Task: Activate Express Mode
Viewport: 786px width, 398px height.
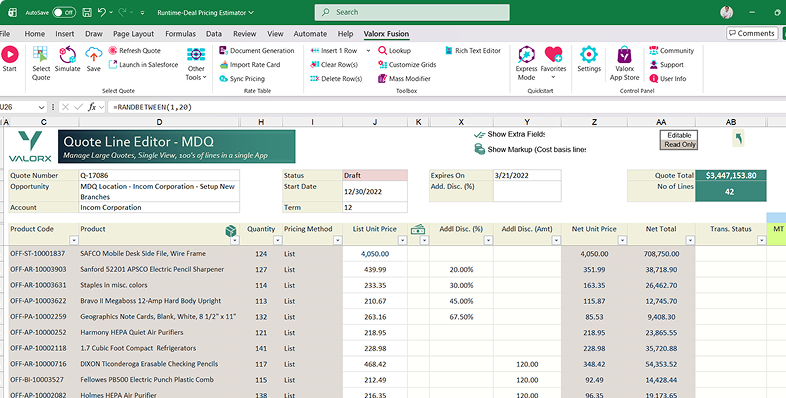Action: pyautogui.click(x=526, y=63)
